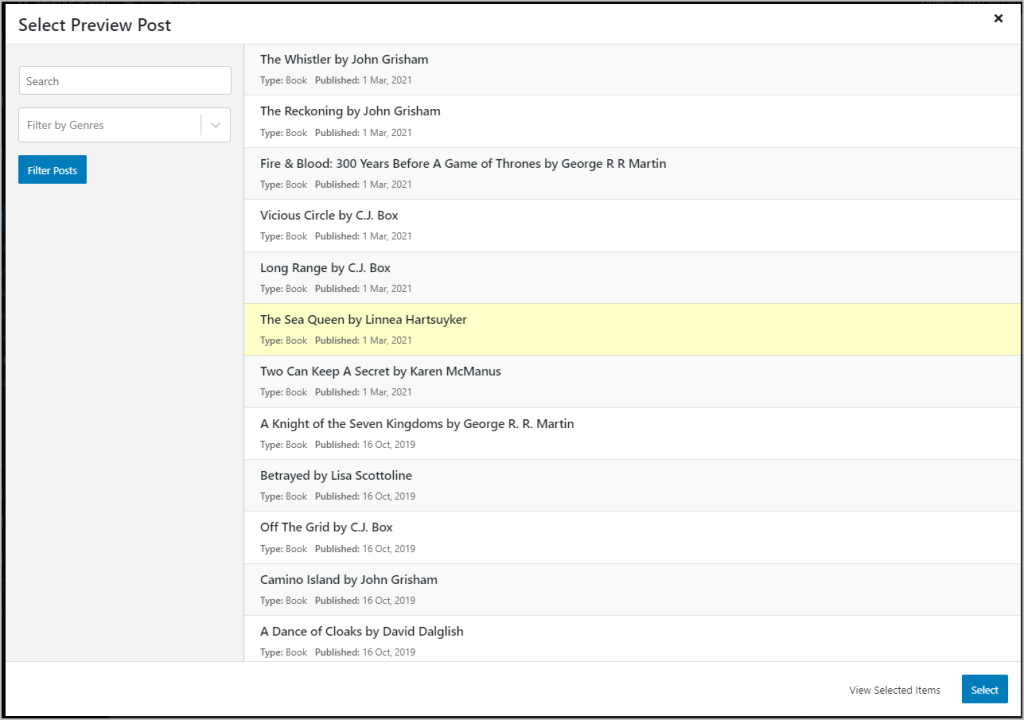The height and width of the screenshot is (720, 1024).
Task: Choose Two Can Keep A Secret post
Action: pos(380,372)
